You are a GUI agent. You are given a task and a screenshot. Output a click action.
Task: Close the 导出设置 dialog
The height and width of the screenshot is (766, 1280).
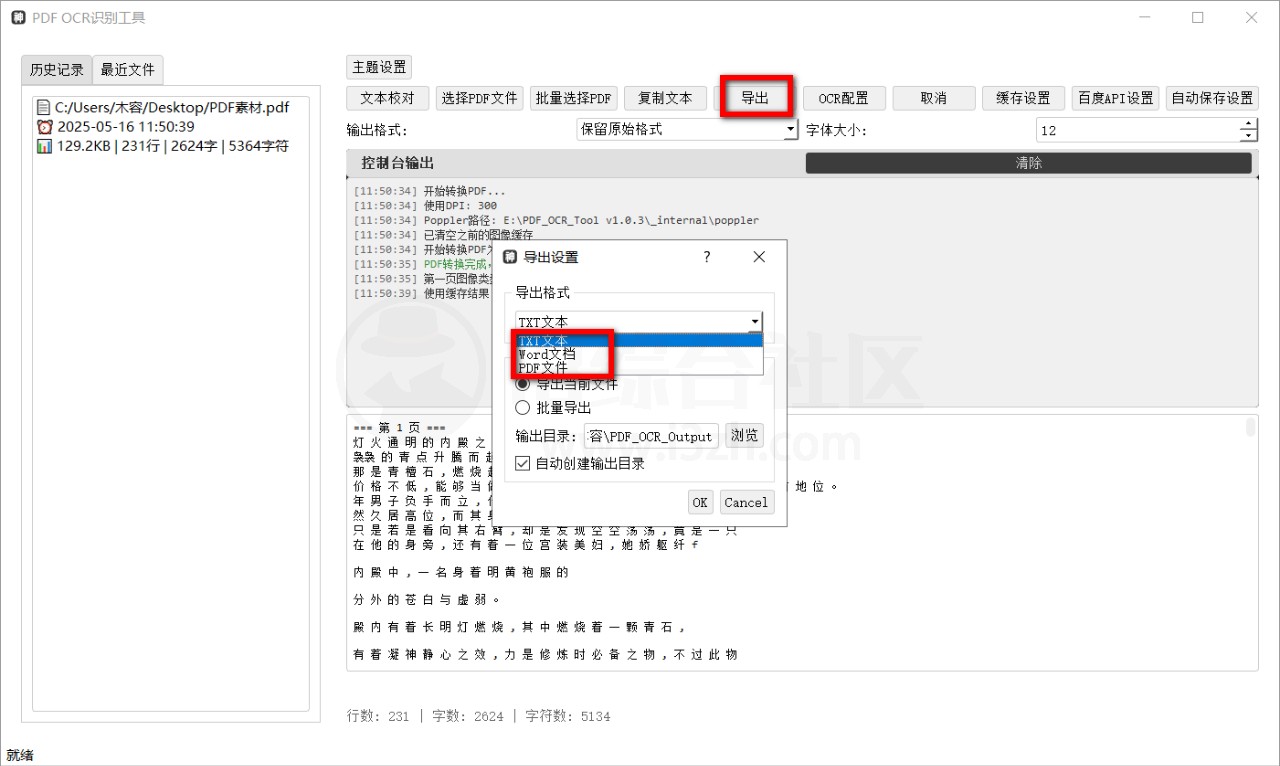(x=759, y=257)
